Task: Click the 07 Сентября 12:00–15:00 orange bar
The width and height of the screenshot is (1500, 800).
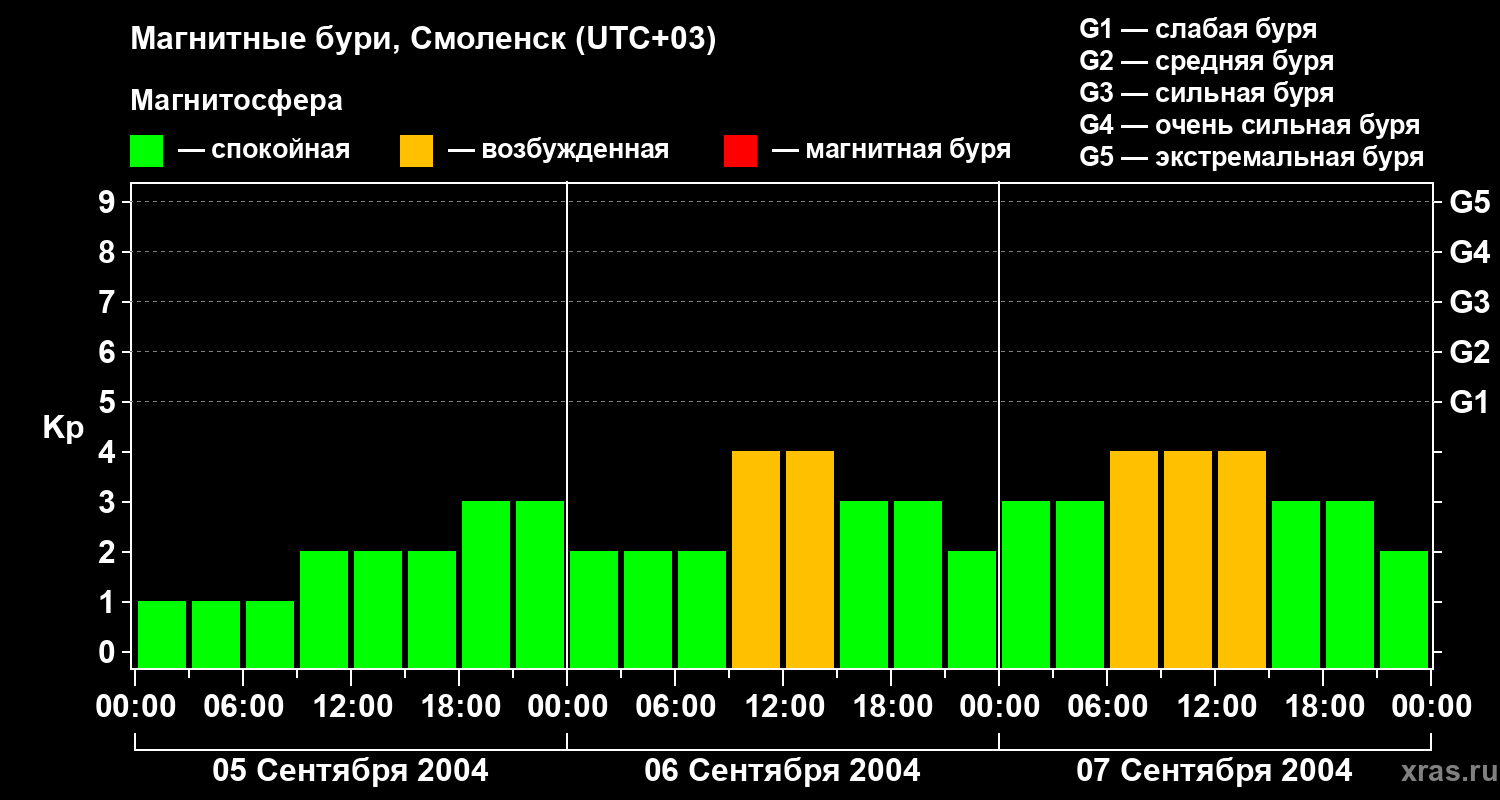Action: 1242,559
